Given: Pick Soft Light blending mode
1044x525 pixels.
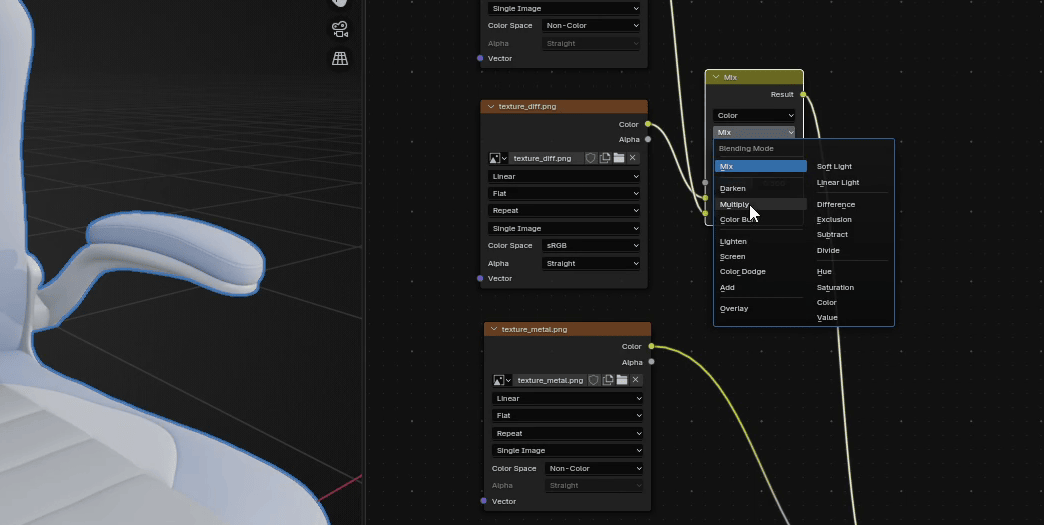Looking at the screenshot, I should [834, 166].
